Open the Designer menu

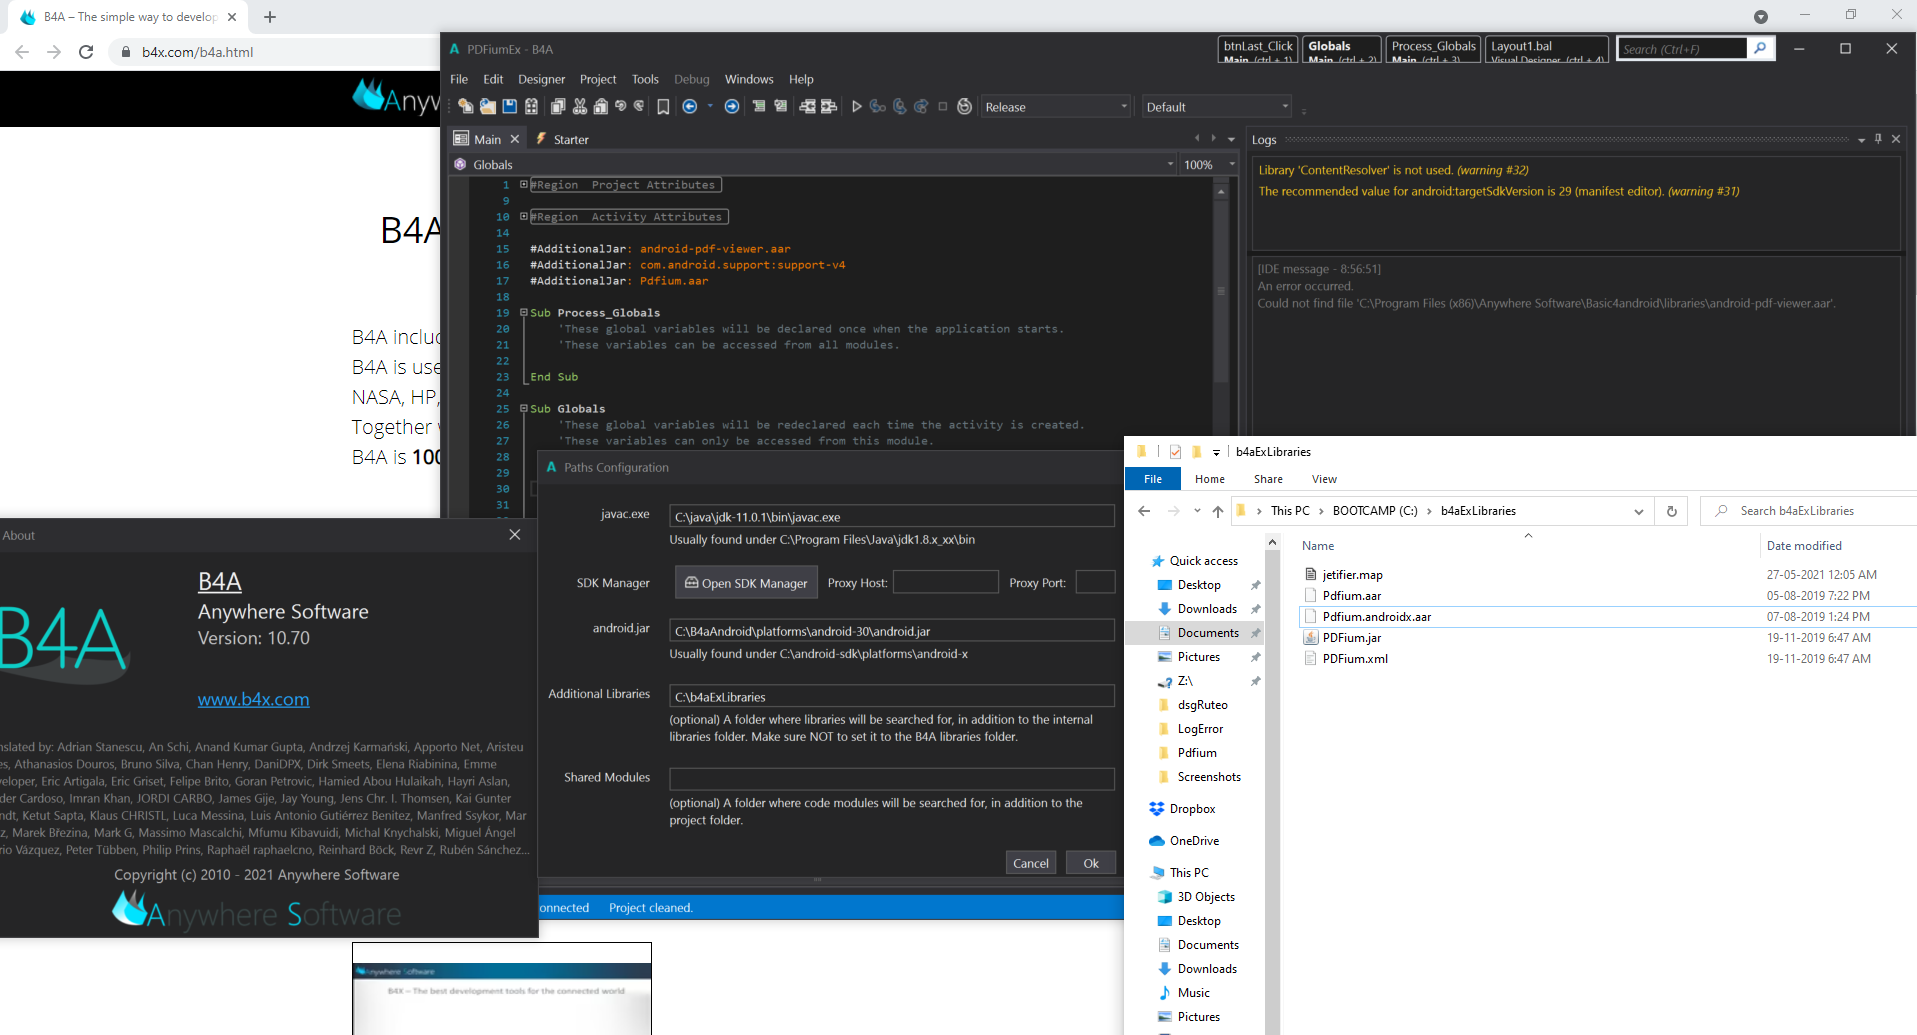pos(541,79)
